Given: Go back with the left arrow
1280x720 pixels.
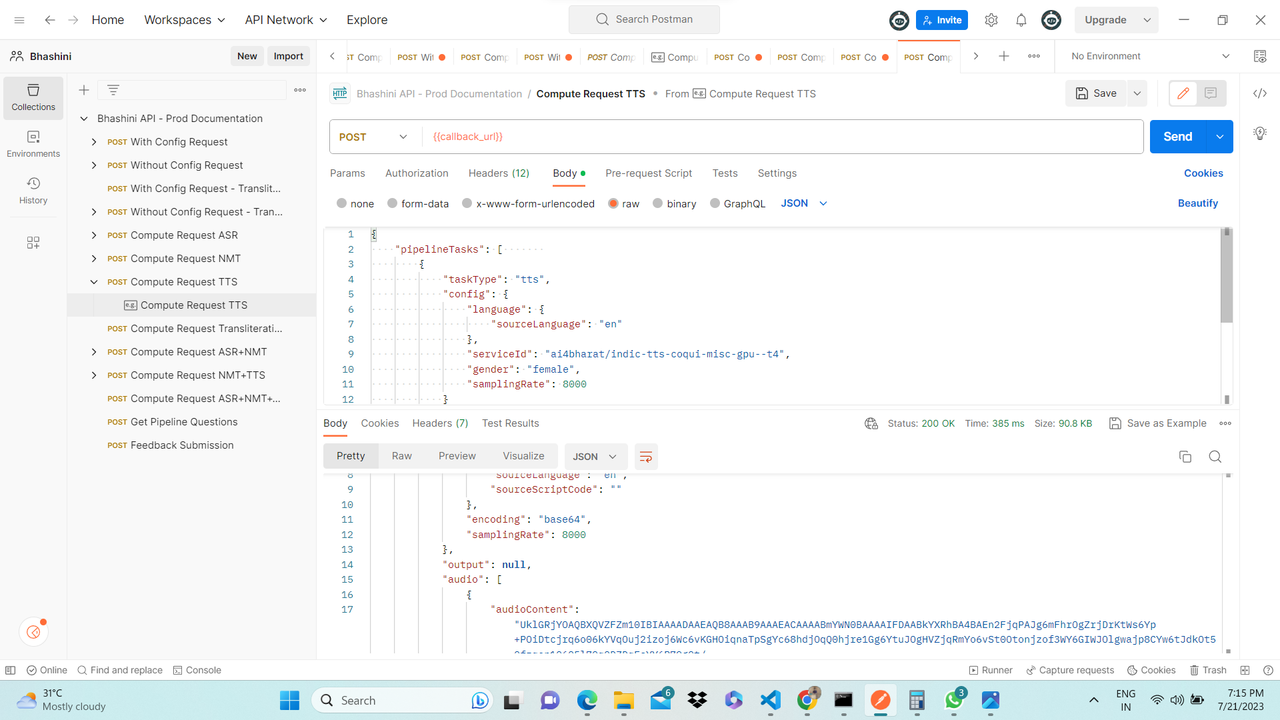Looking at the screenshot, I should pos(49,20).
